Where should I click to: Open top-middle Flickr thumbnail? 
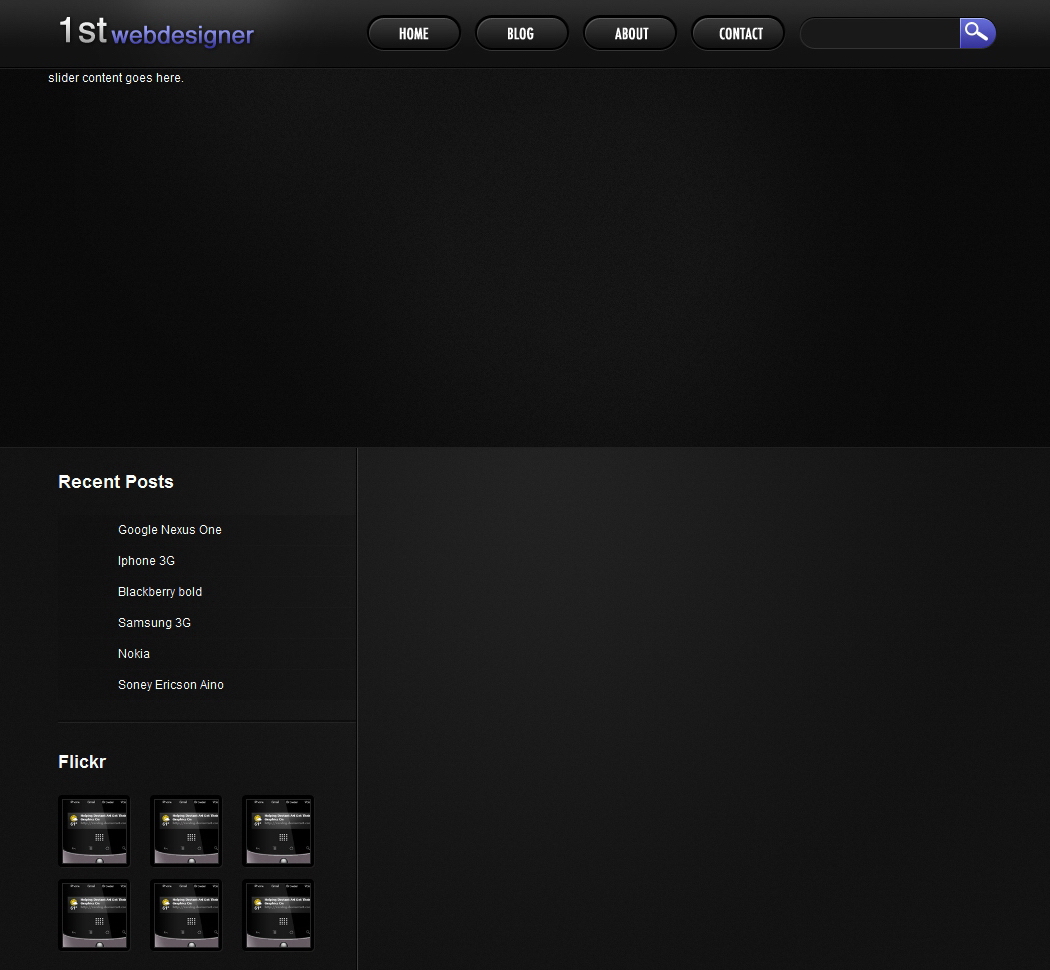tap(186, 831)
